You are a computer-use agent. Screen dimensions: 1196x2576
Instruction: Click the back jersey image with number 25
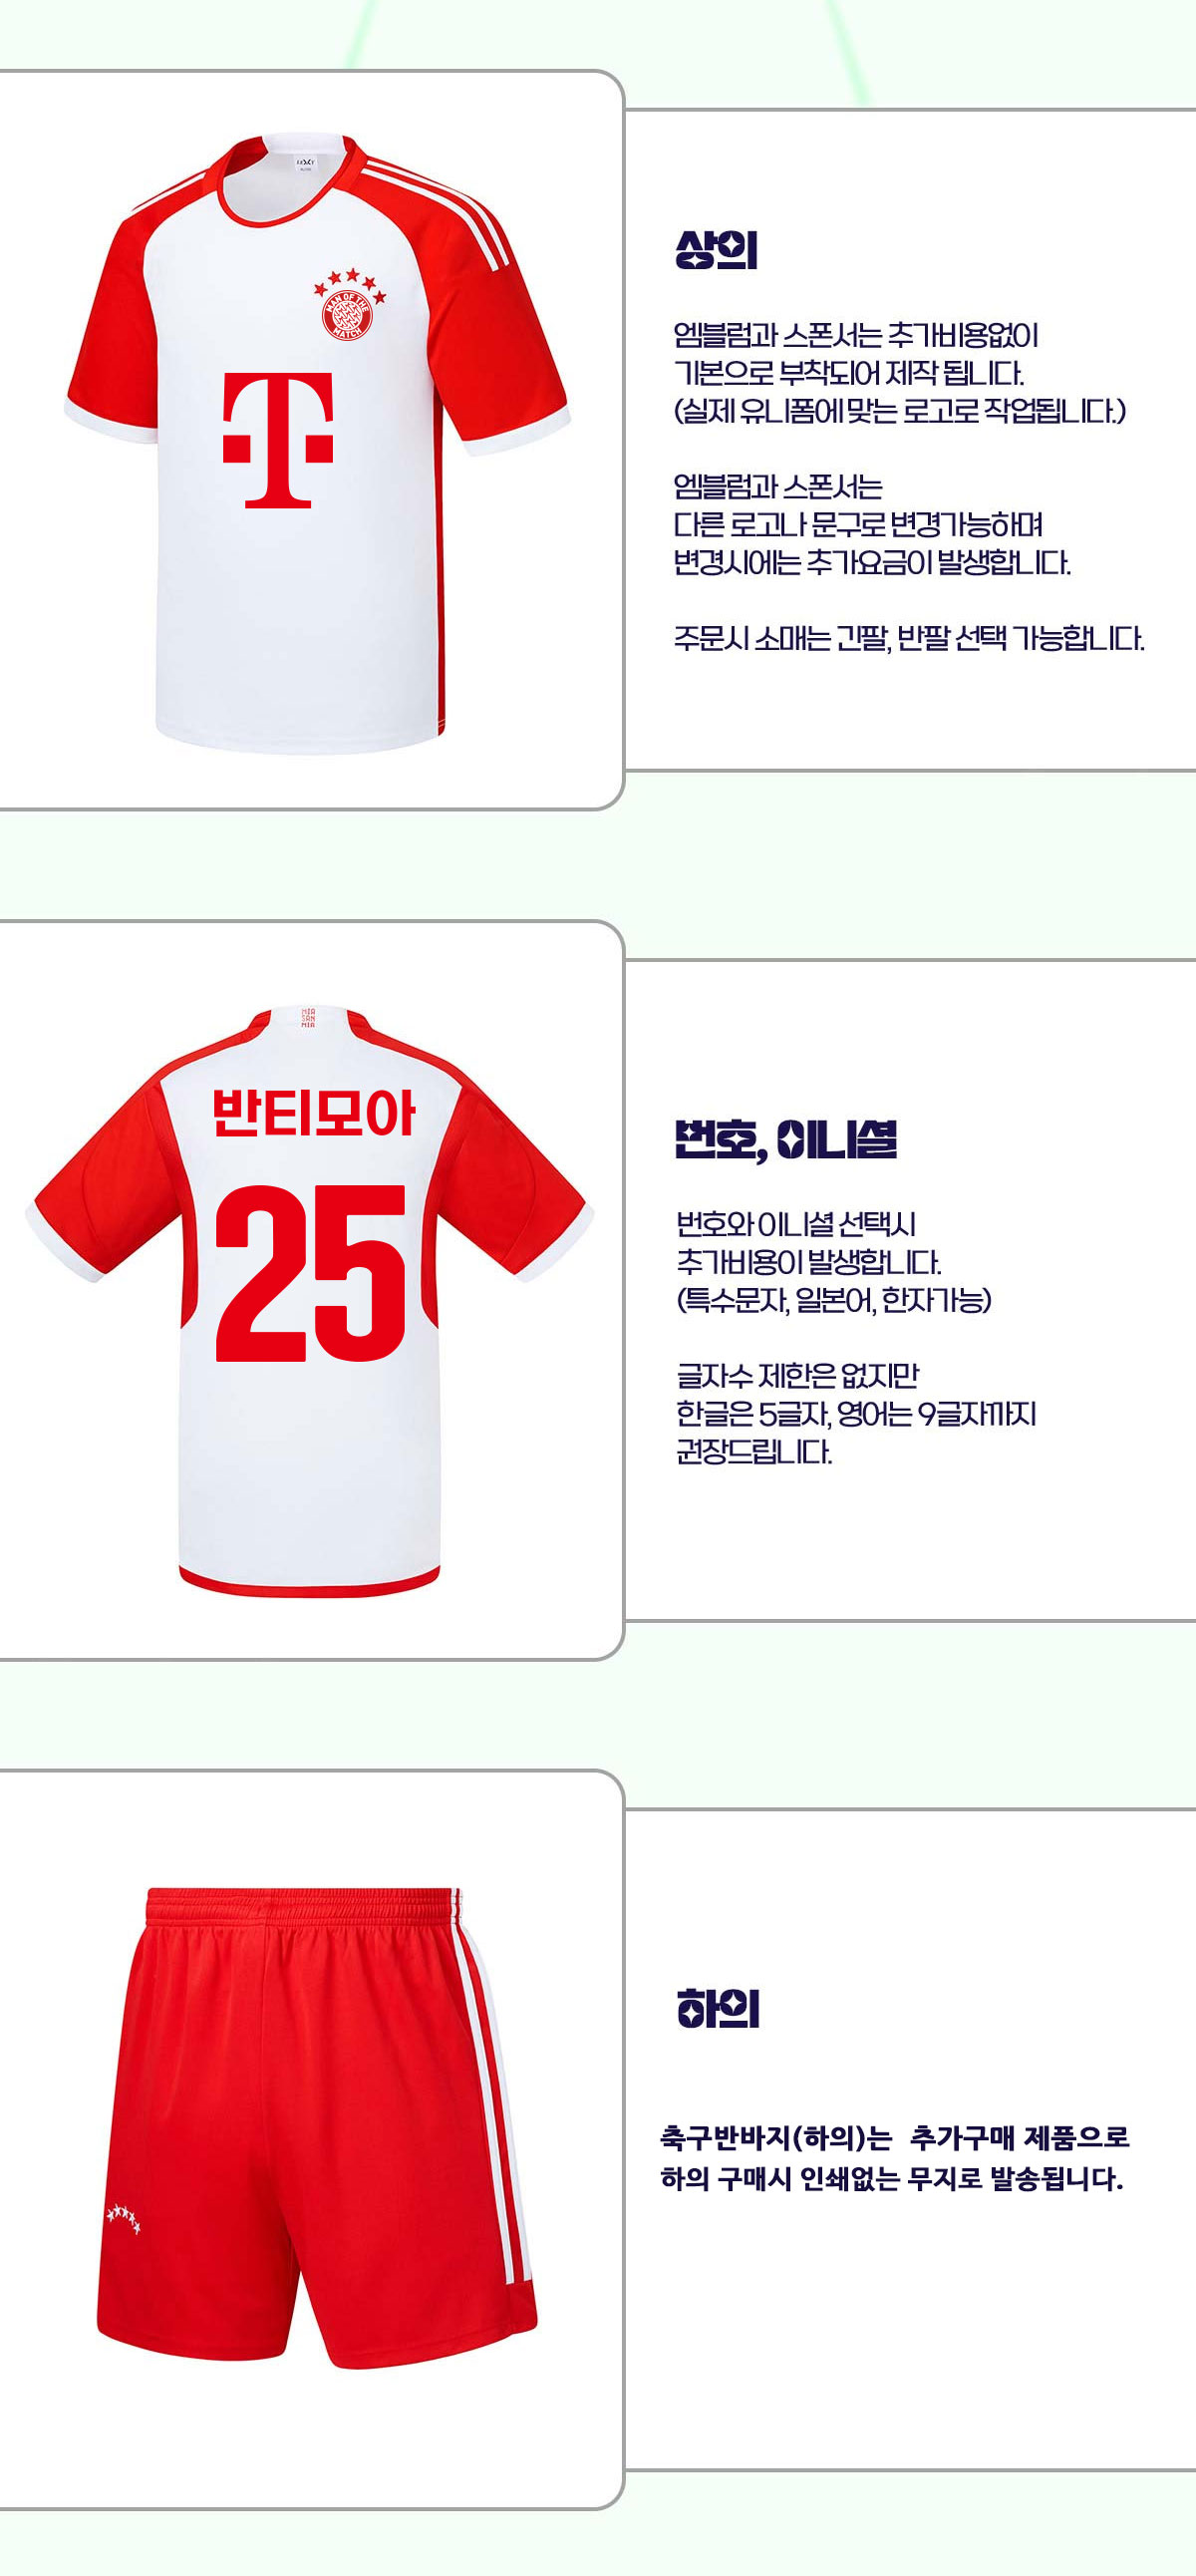click(x=310, y=1302)
